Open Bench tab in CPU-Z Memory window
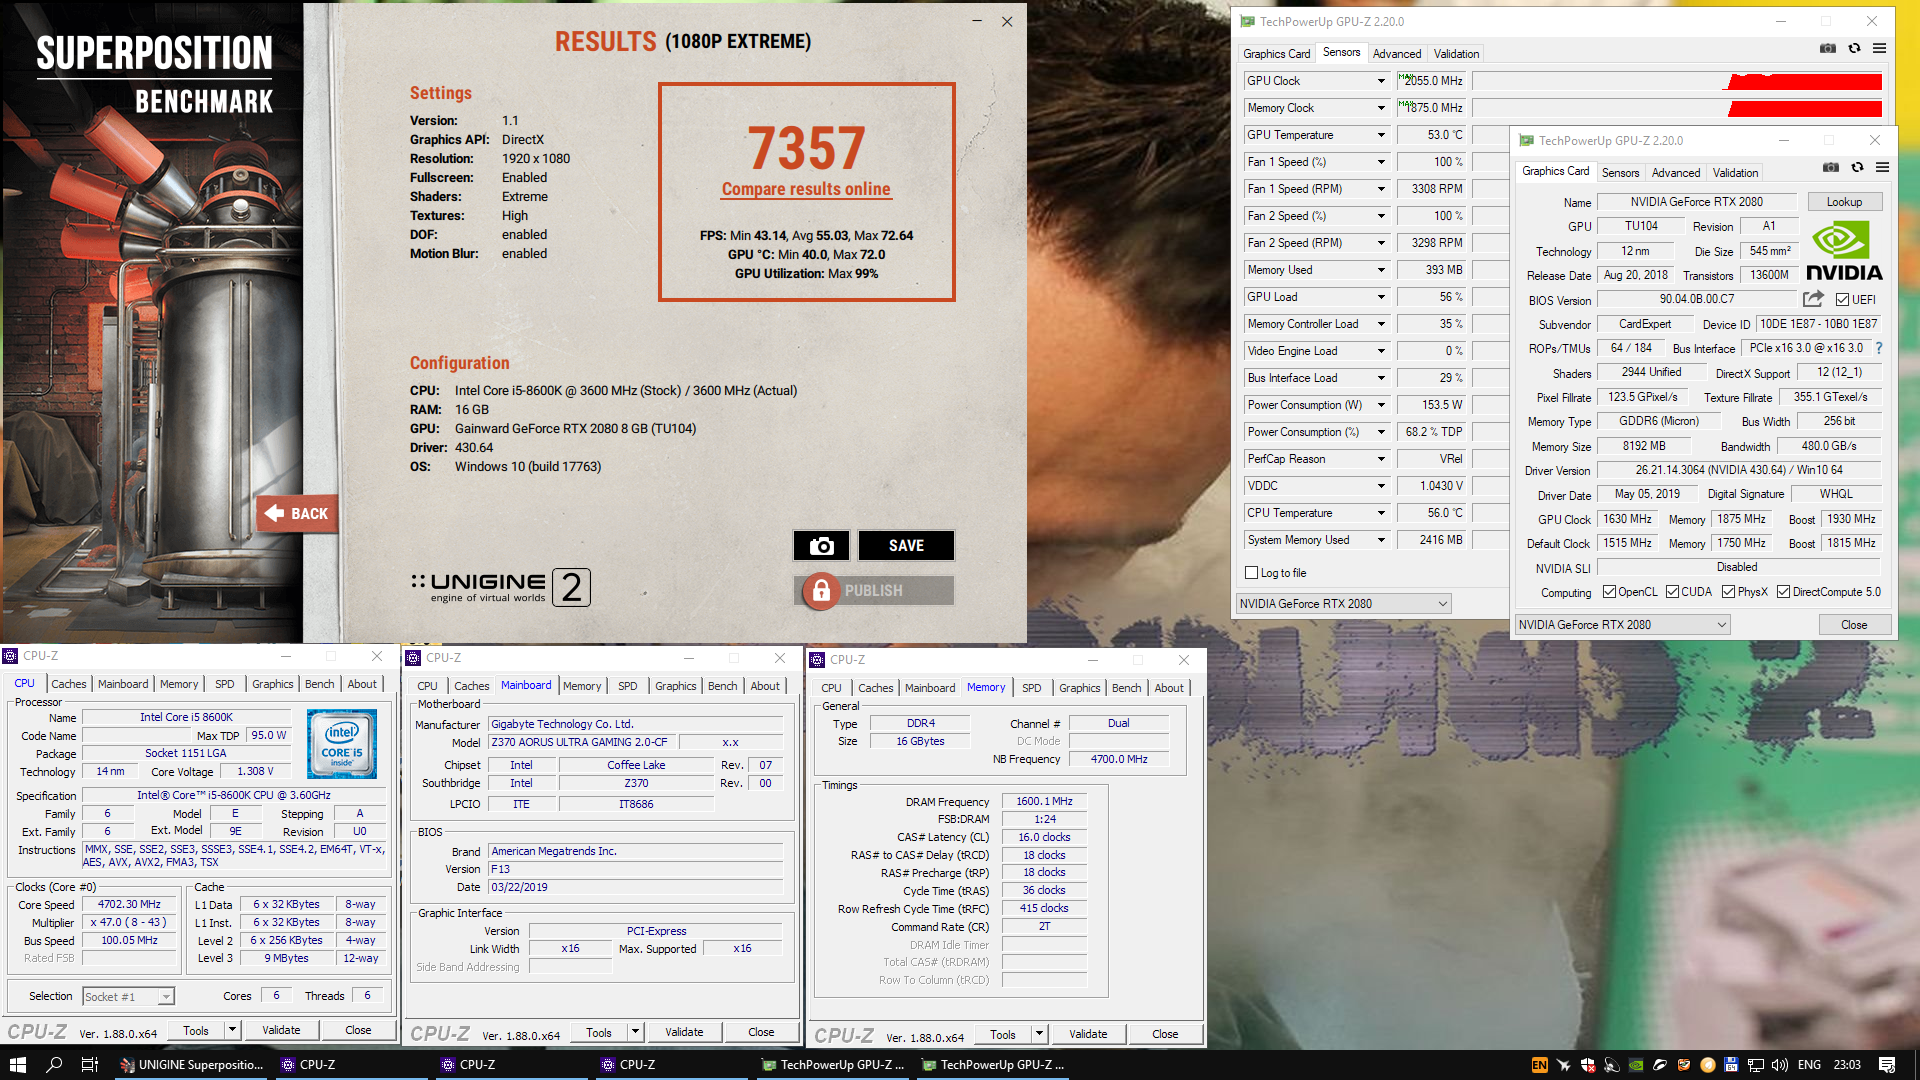 pyautogui.click(x=1126, y=688)
